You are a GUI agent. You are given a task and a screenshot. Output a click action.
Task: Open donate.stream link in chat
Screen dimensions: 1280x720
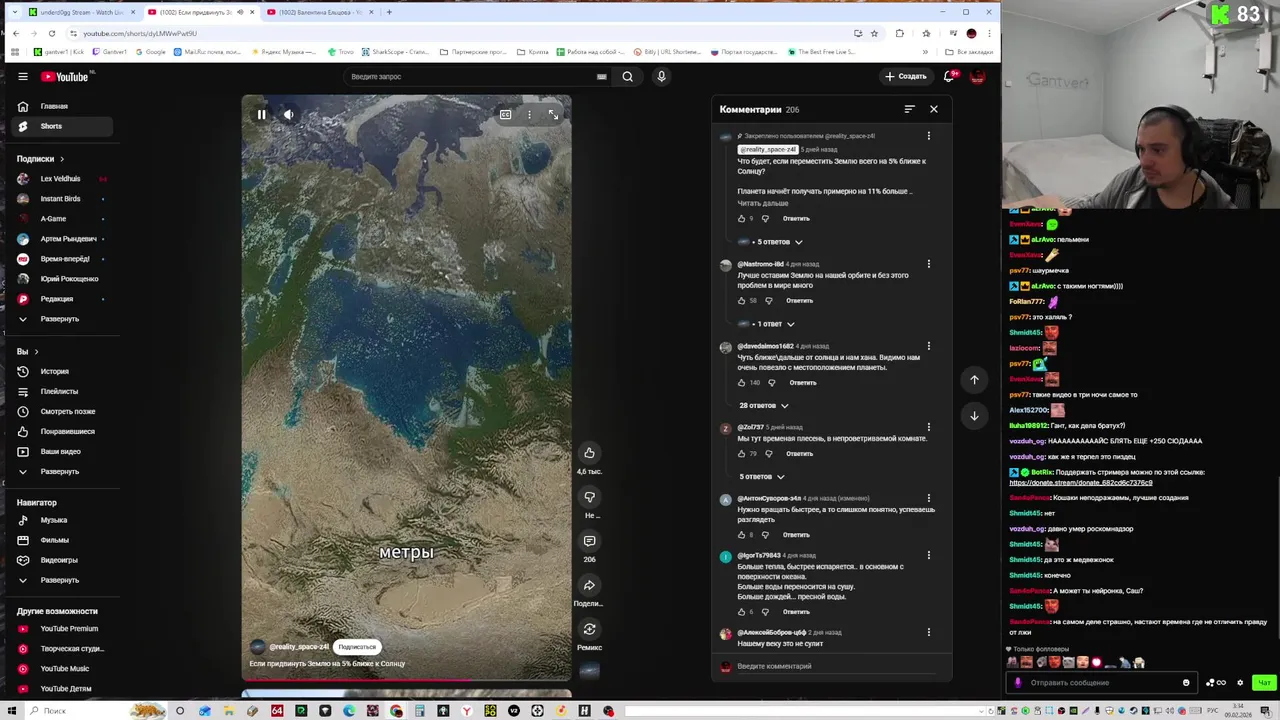pos(1081,483)
